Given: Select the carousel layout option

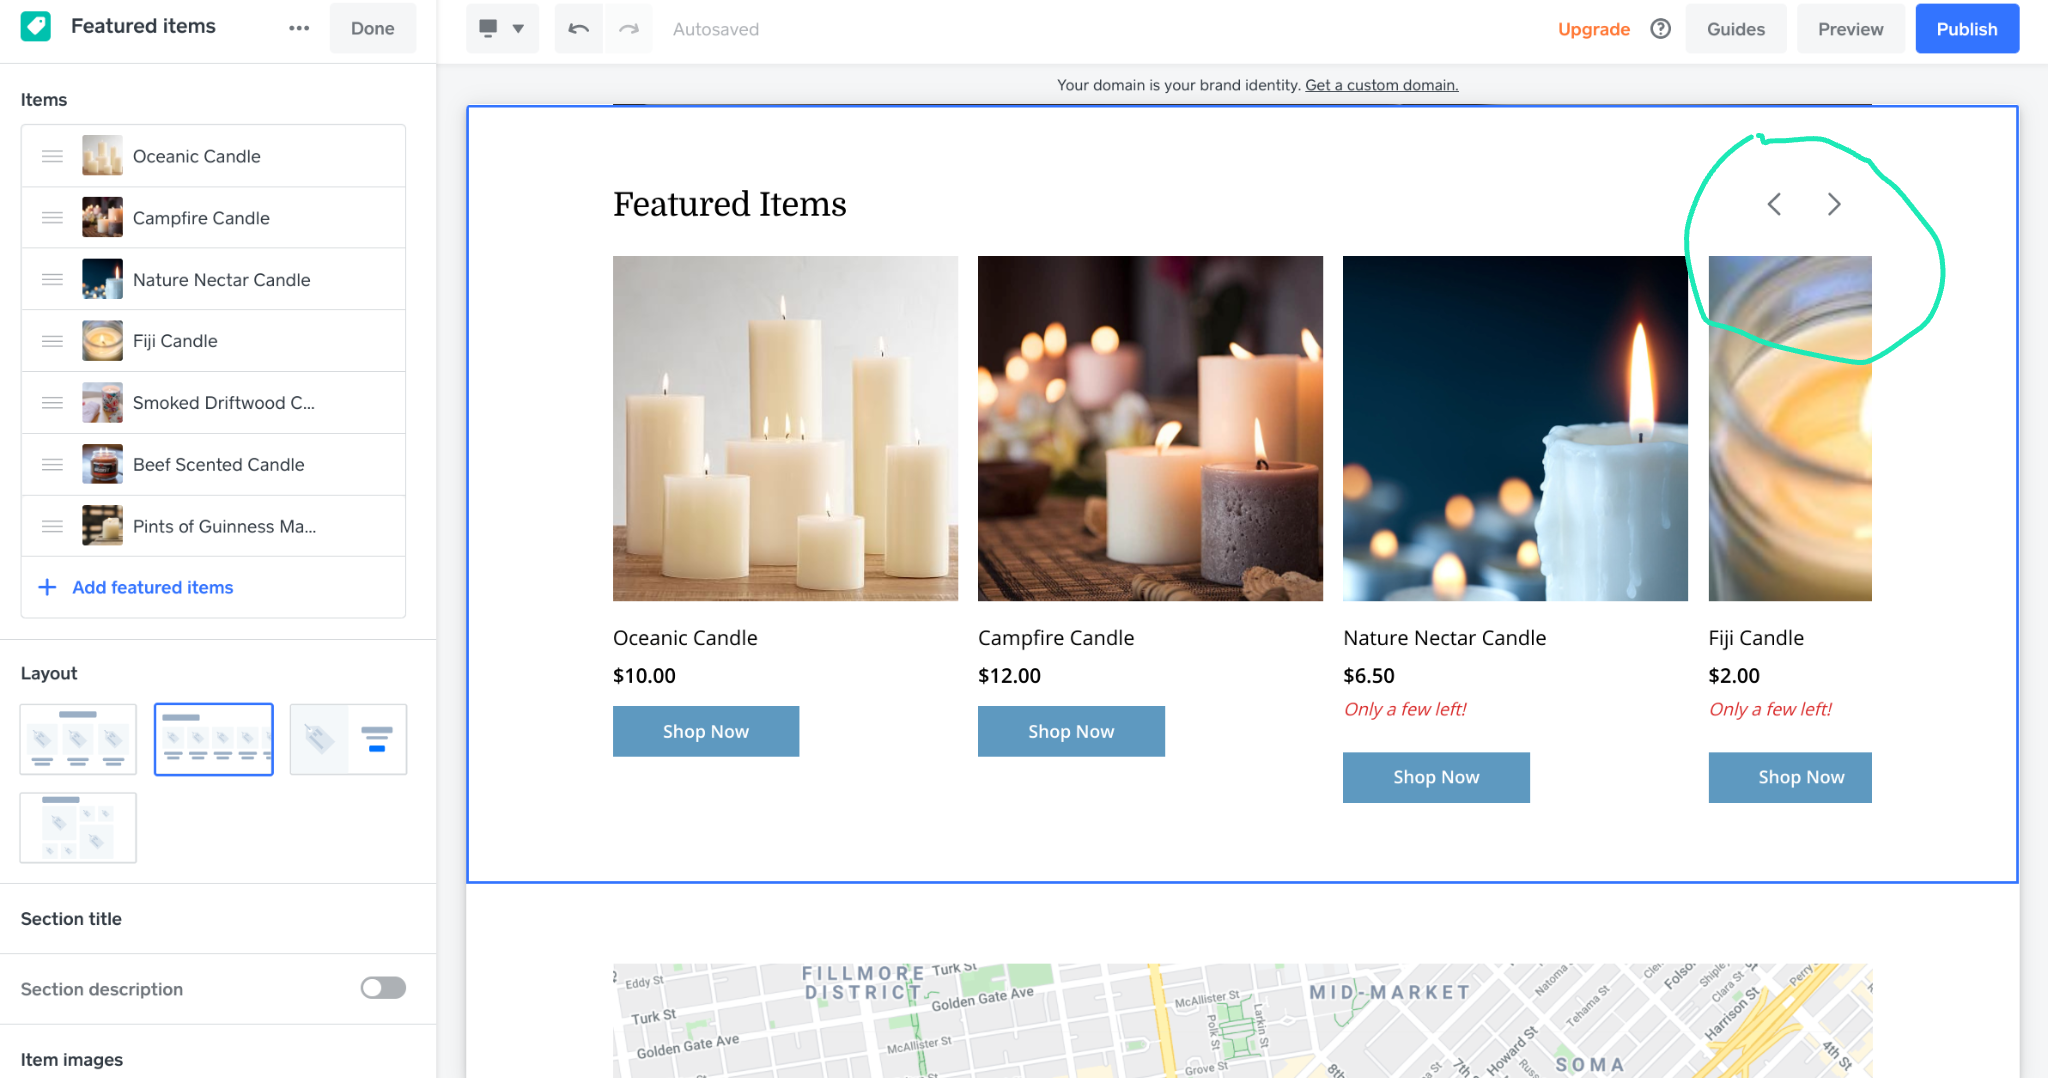Looking at the screenshot, I should pyautogui.click(x=214, y=739).
